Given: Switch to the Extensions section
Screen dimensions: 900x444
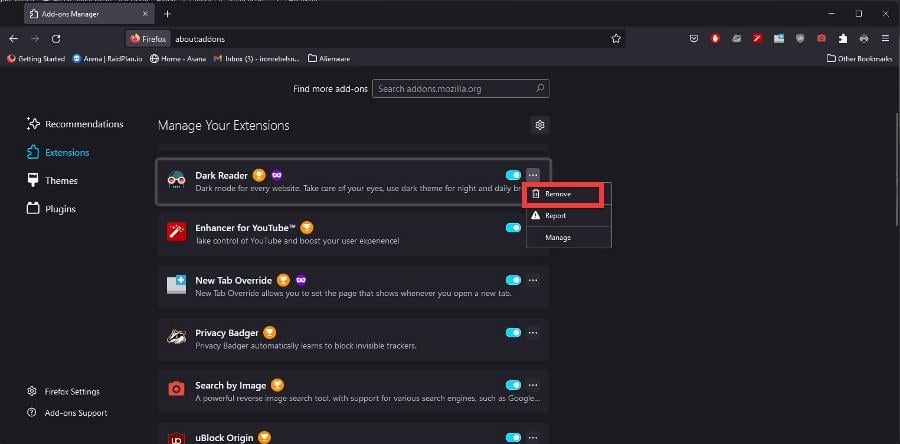Looking at the screenshot, I should click(x=58, y=153).
